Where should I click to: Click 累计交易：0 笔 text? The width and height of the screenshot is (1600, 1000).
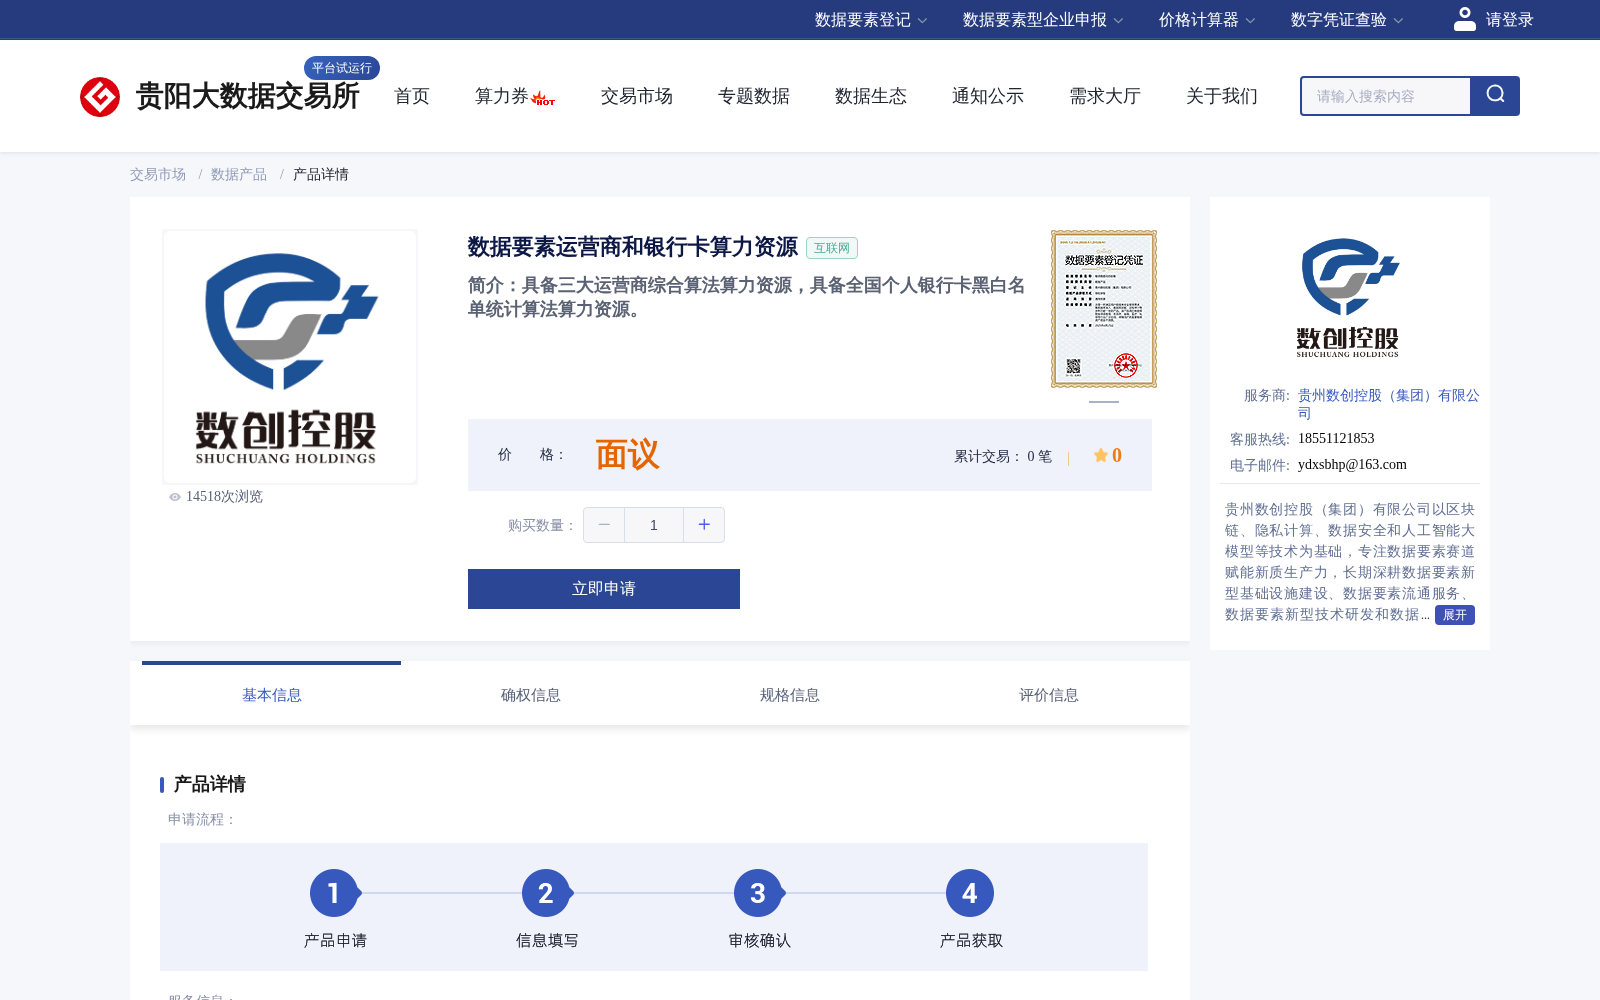[1003, 456]
